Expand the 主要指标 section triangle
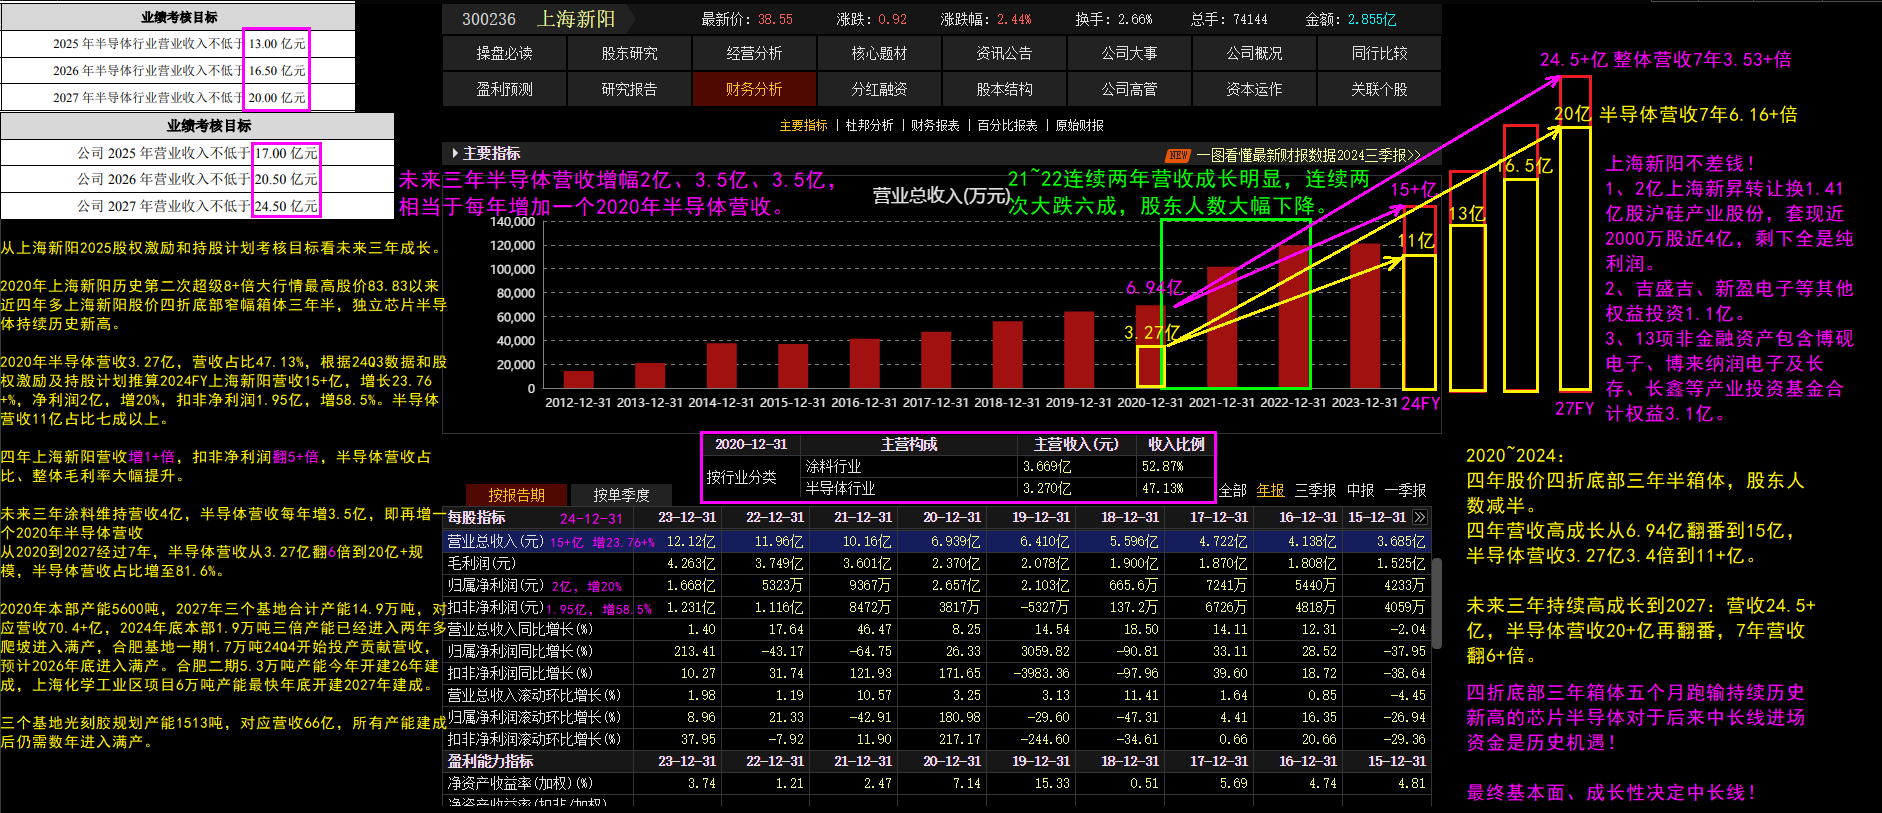The height and width of the screenshot is (813, 1882). click(455, 153)
